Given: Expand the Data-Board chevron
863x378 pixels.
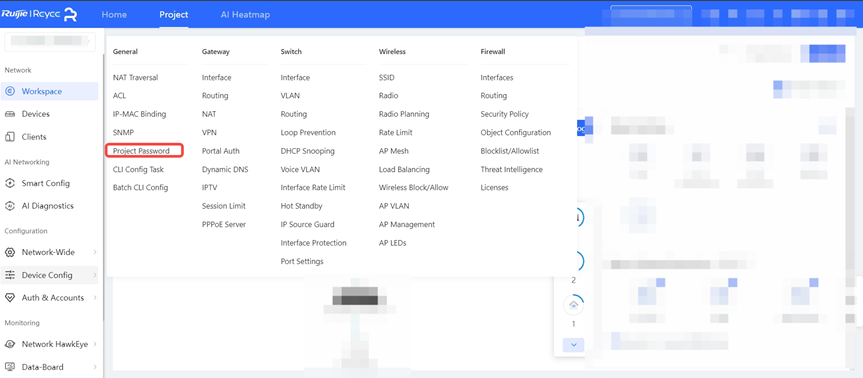Looking at the screenshot, I should click(x=95, y=367).
